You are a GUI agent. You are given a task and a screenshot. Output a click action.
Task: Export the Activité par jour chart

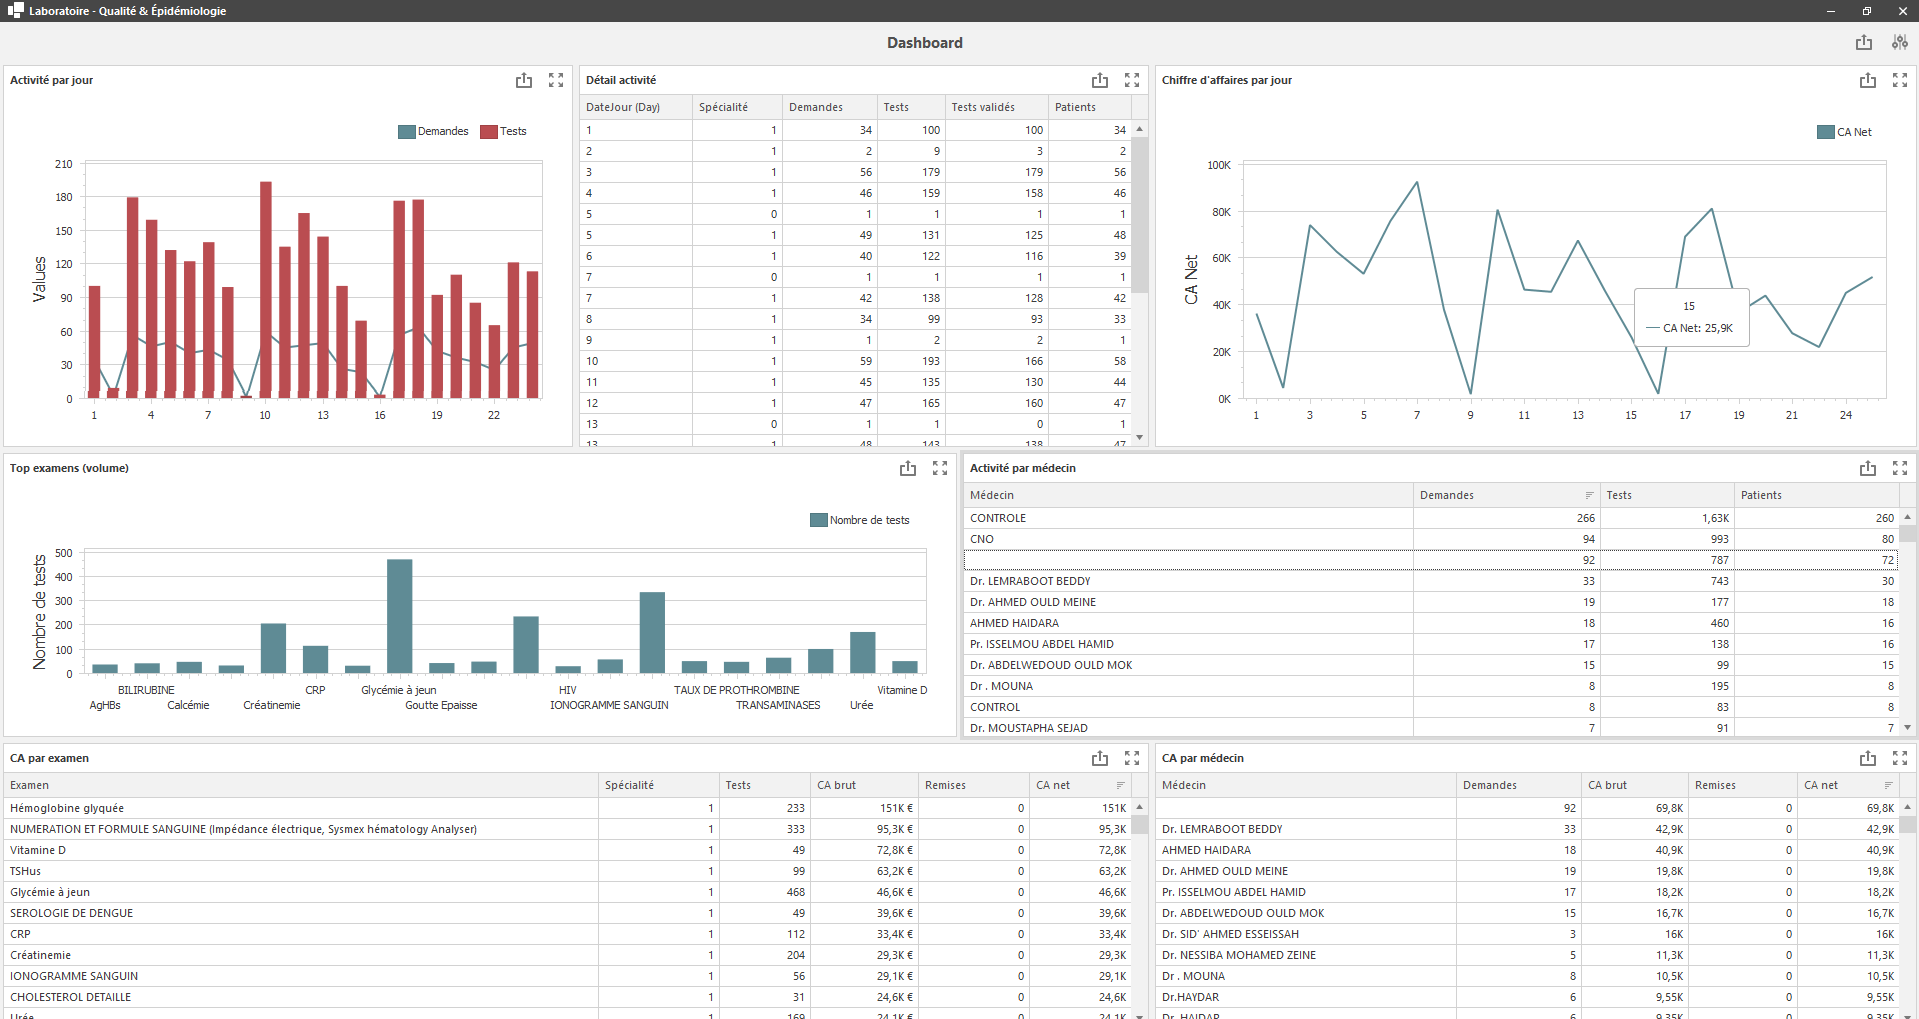524,80
